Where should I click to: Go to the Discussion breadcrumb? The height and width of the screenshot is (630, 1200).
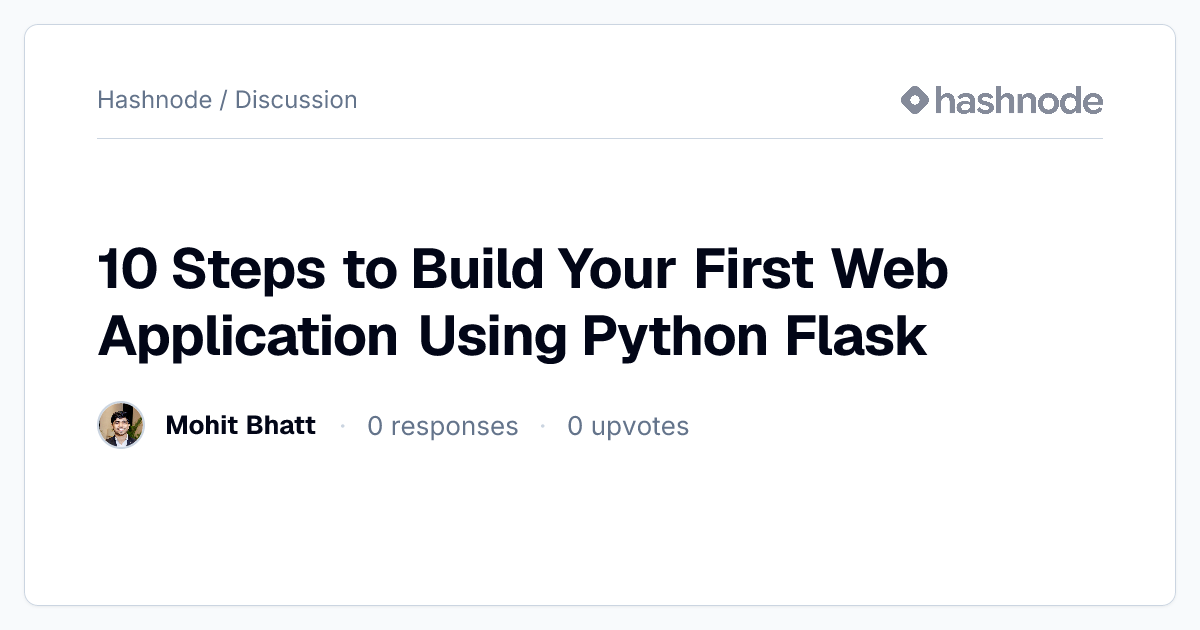pos(296,100)
